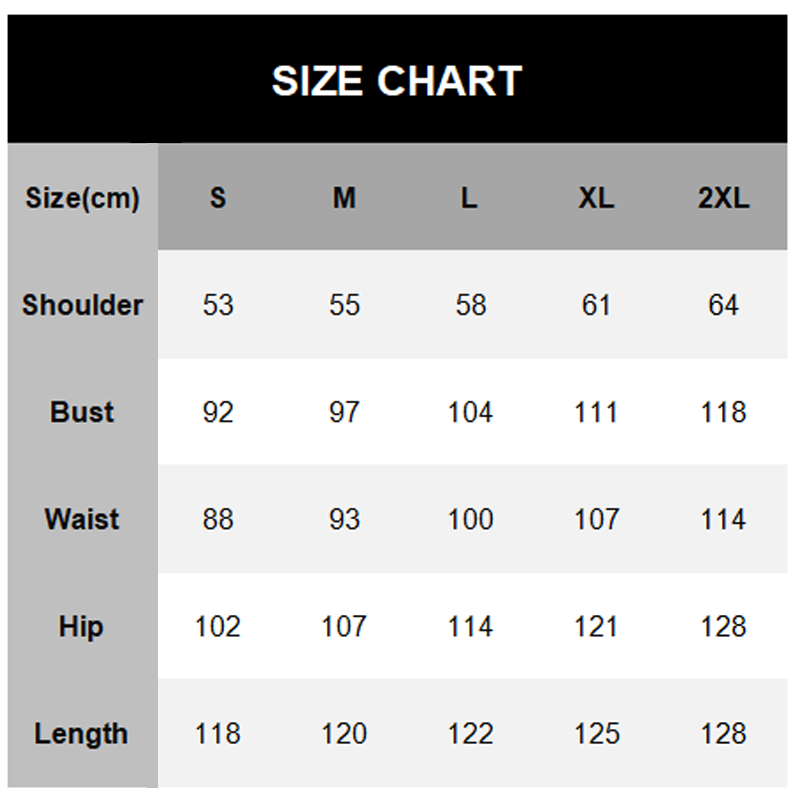Click the Waist row label

pyautogui.click(x=82, y=519)
